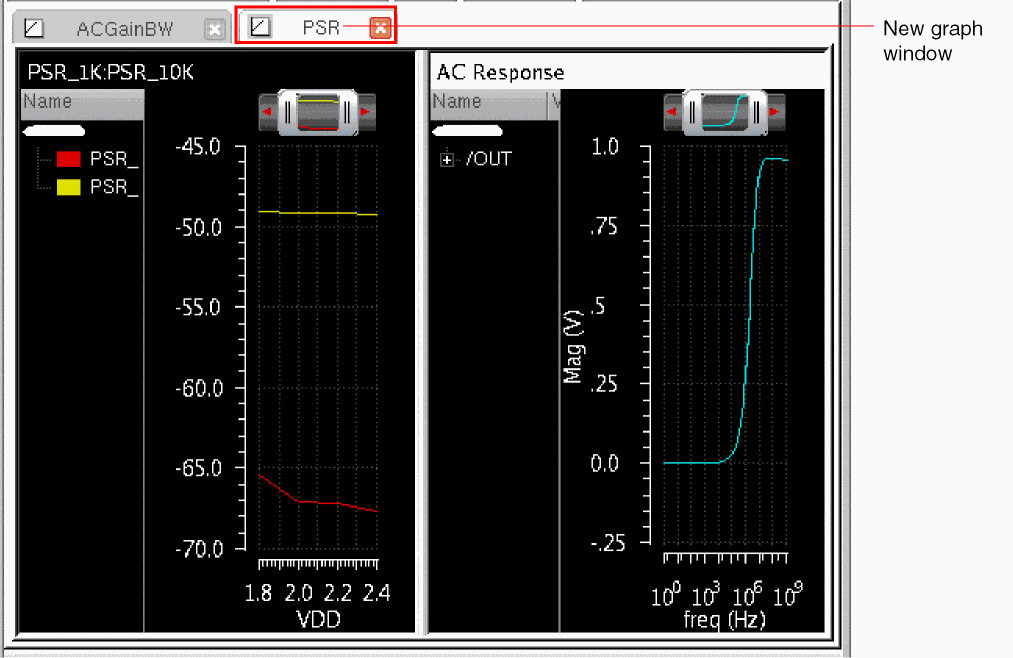Click left red arrow of PSR strip scroller
Screen dimensions: 1013x658
267,112
